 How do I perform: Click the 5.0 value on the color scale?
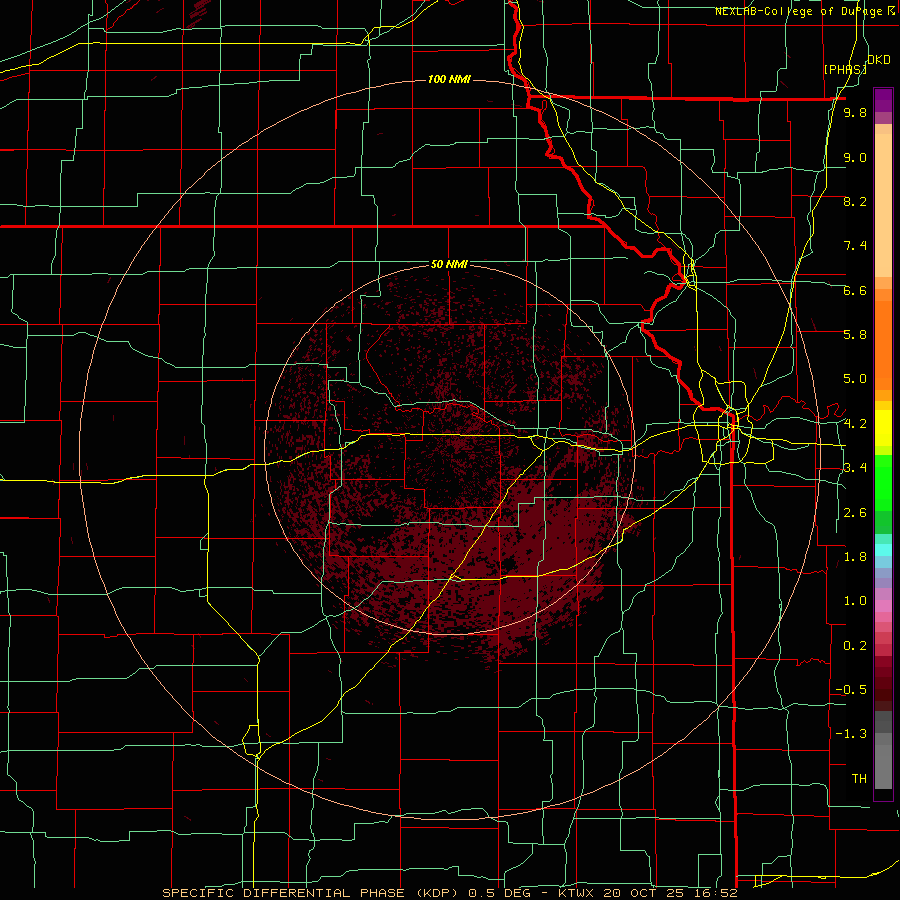pyautogui.click(x=855, y=379)
